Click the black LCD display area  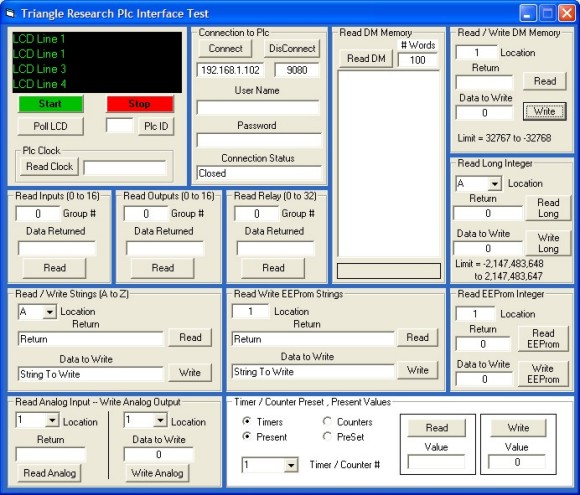pos(97,62)
